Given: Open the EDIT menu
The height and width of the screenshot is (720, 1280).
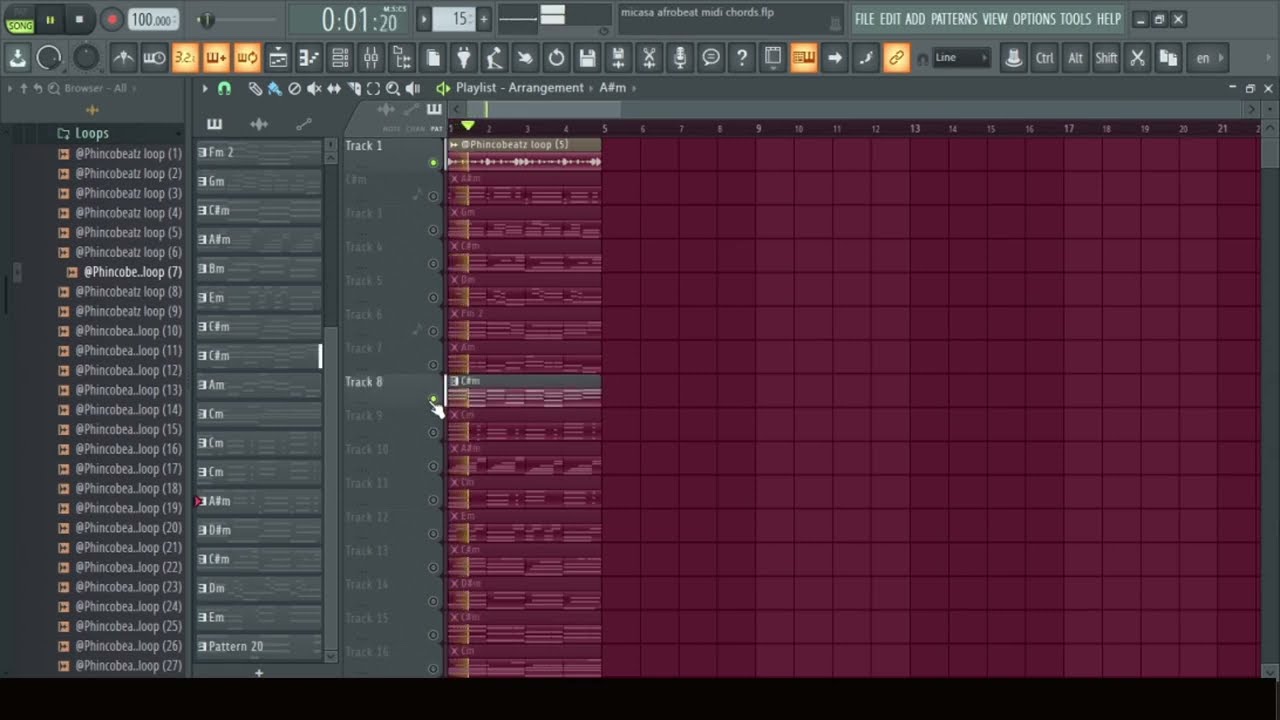Looking at the screenshot, I should point(890,19).
